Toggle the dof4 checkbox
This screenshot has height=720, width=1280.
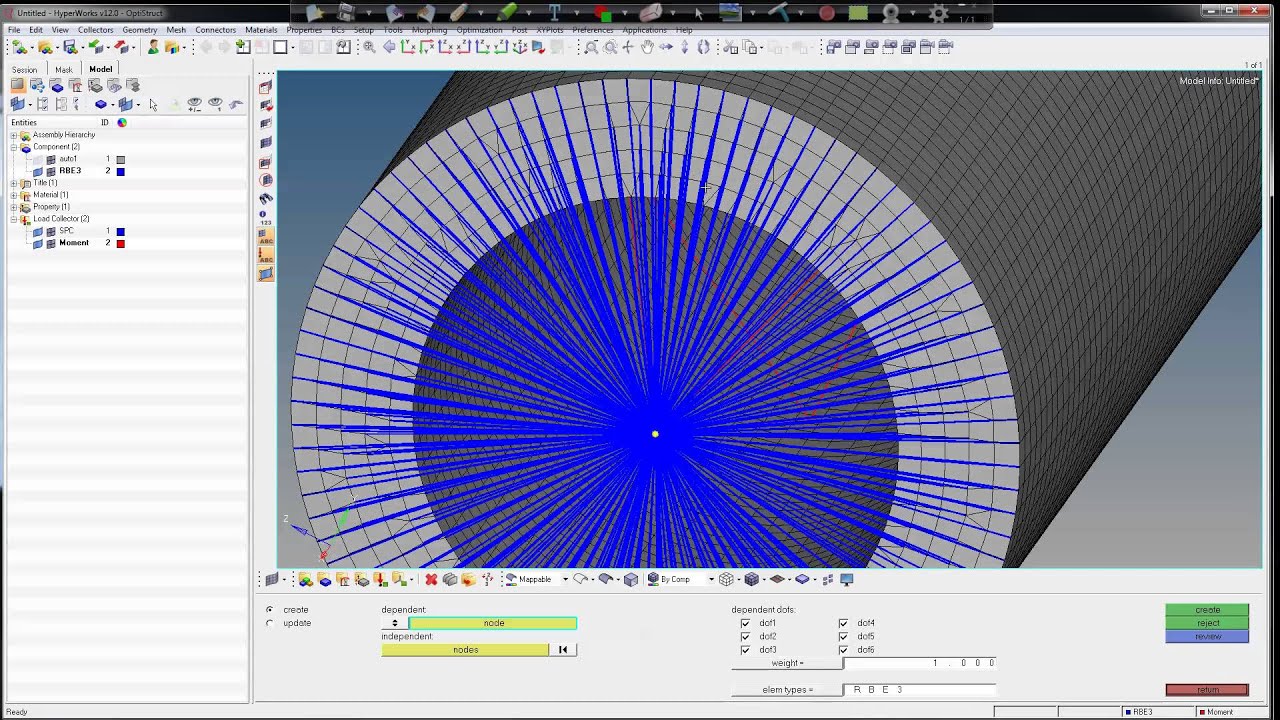(843, 623)
